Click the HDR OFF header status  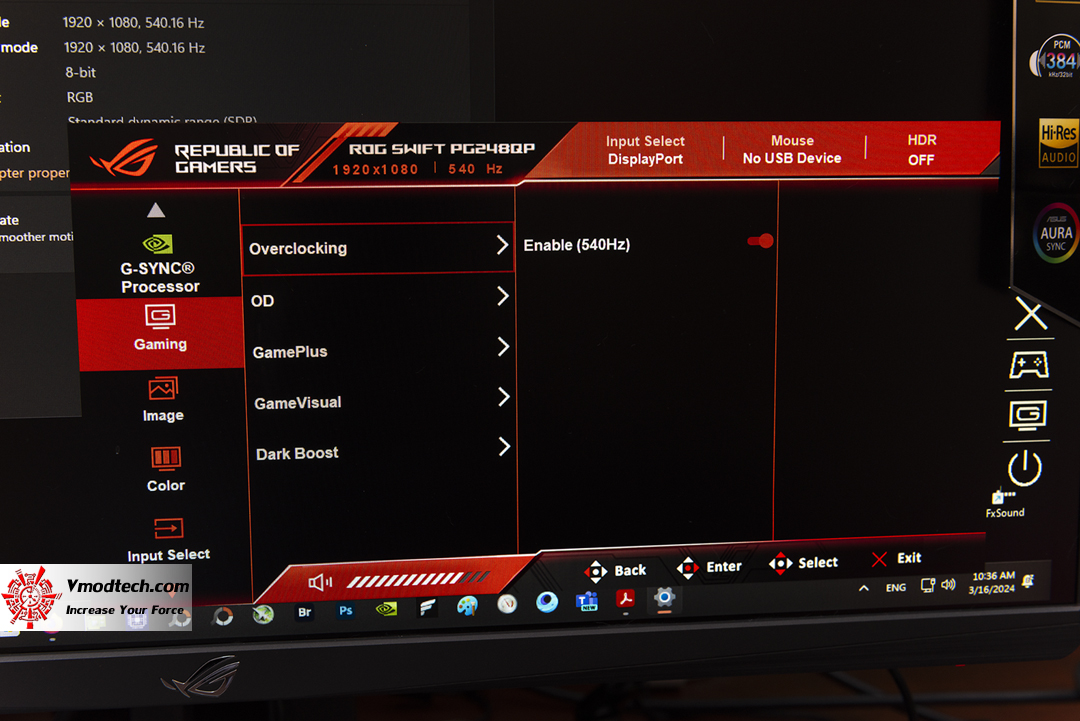tap(922, 149)
